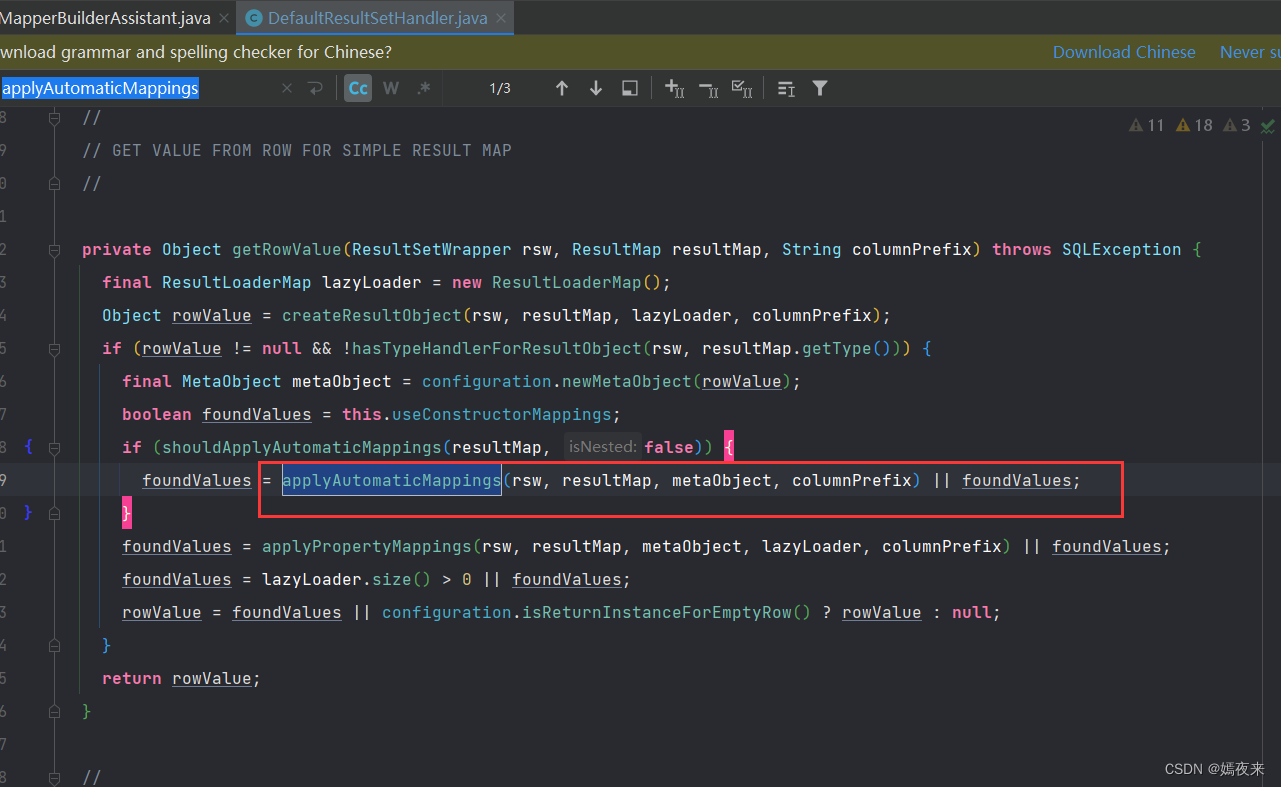Viewport: 1281px width, 787px height.
Task: Select the DefaultResultSetHandler.java tab
Action: tap(377, 18)
